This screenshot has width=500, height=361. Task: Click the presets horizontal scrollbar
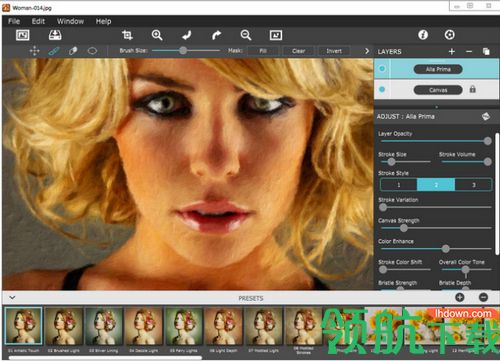105,358
